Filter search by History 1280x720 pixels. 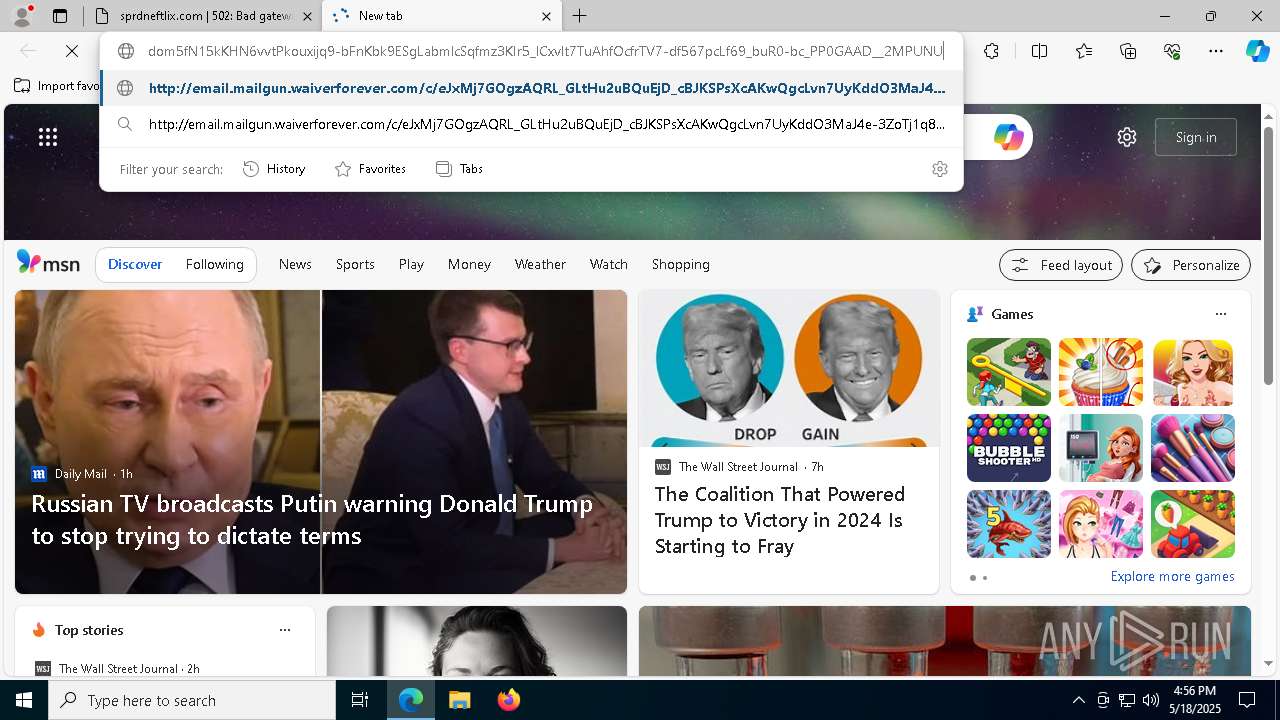(275, 169)
